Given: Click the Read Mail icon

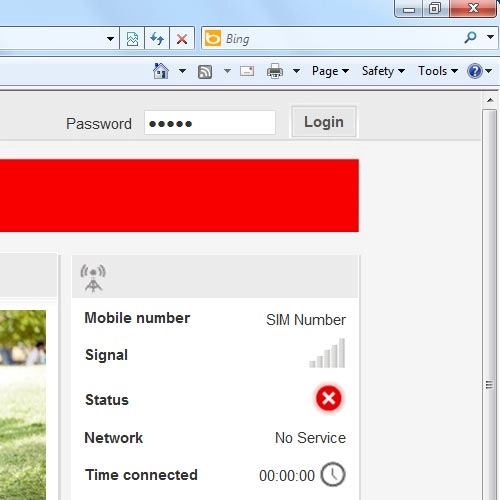Looking at the screenshot, I should (247, 71).
